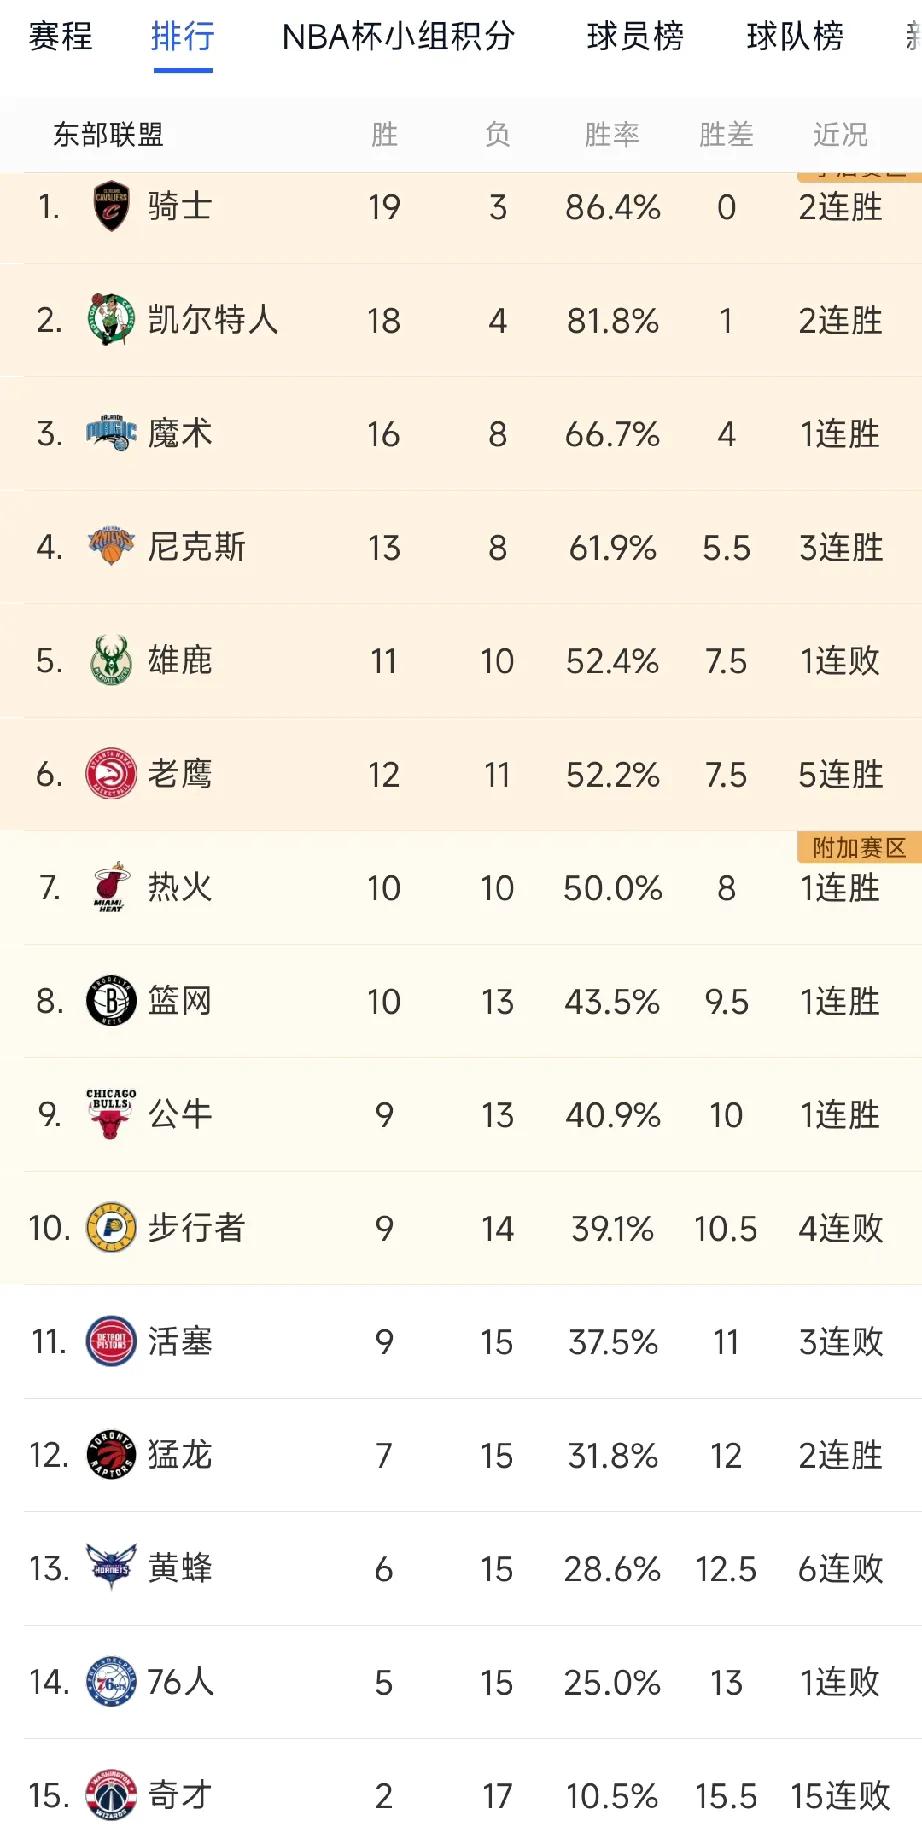Tap the Miami Heat logo

click(111, 887)
